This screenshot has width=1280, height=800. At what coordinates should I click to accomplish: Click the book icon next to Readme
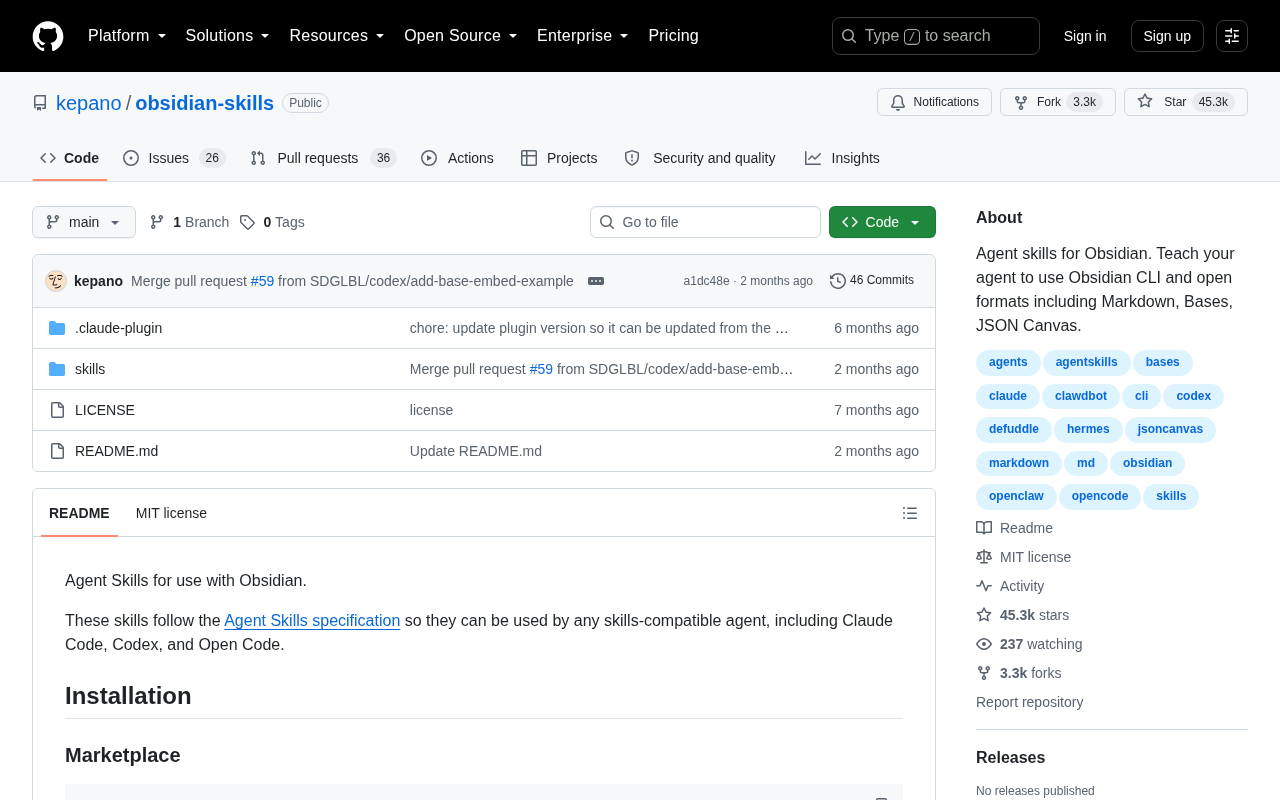(984, 528)
